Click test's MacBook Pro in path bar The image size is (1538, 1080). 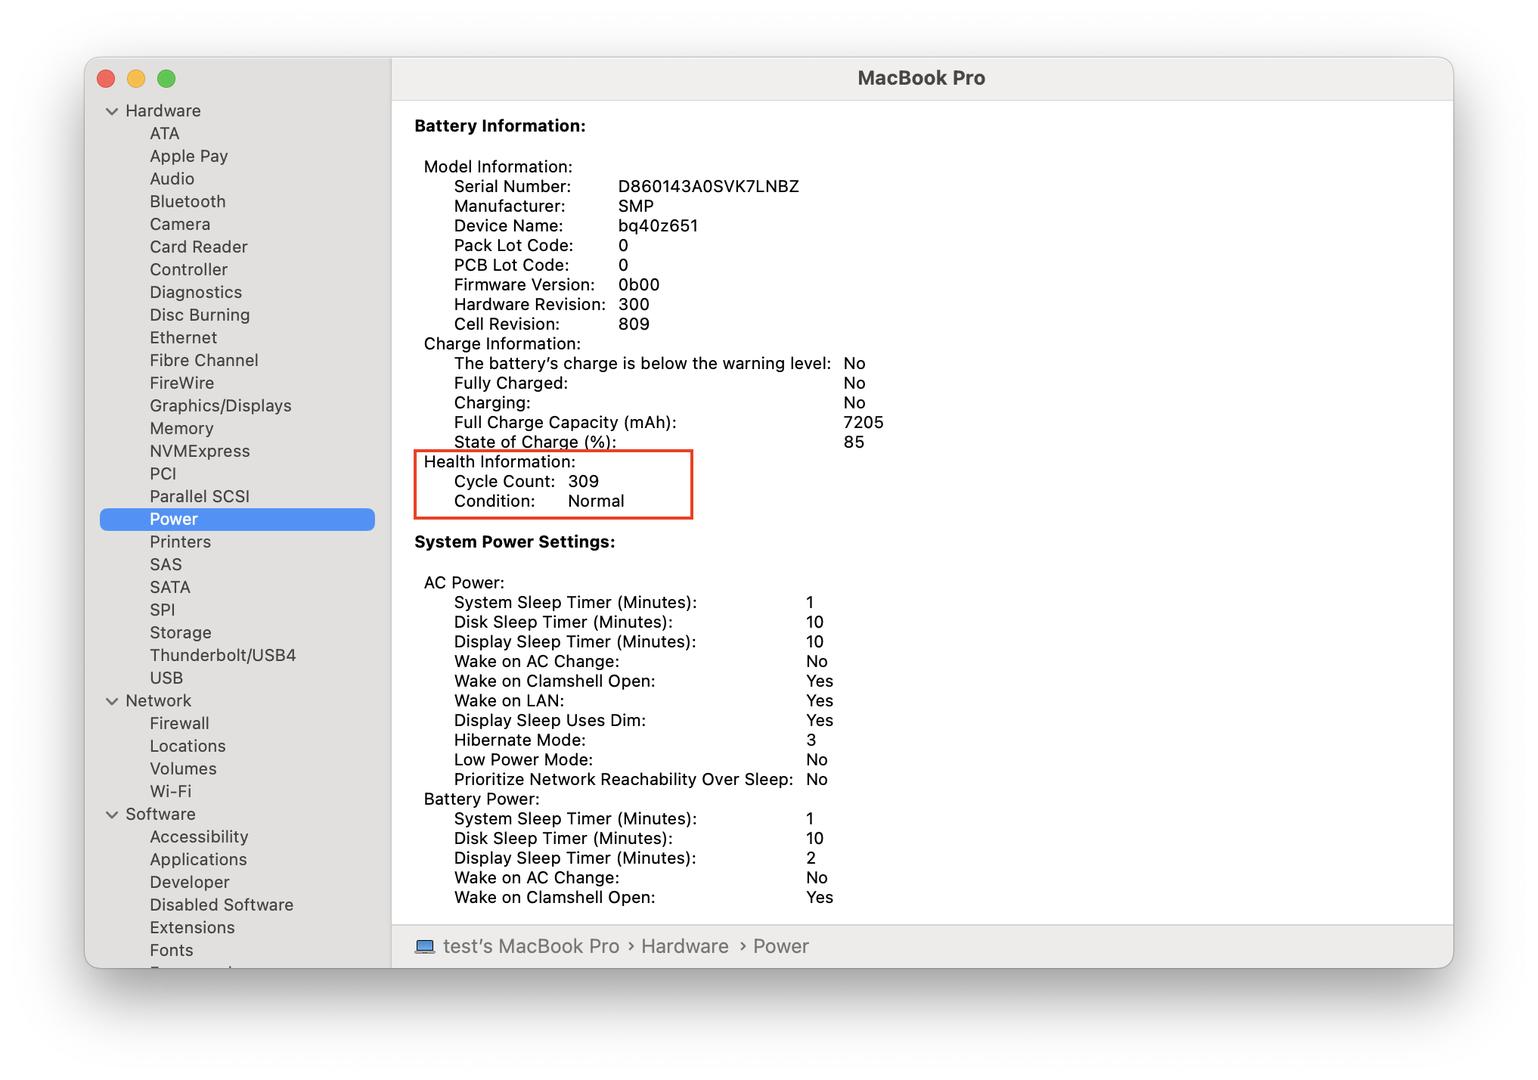(531, 946)
